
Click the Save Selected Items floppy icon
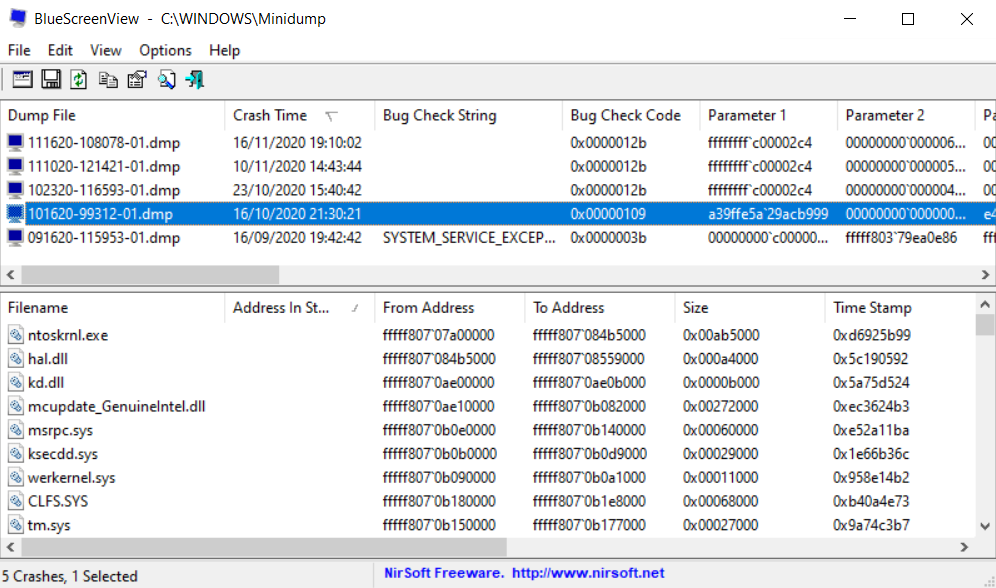pos(51,79)
